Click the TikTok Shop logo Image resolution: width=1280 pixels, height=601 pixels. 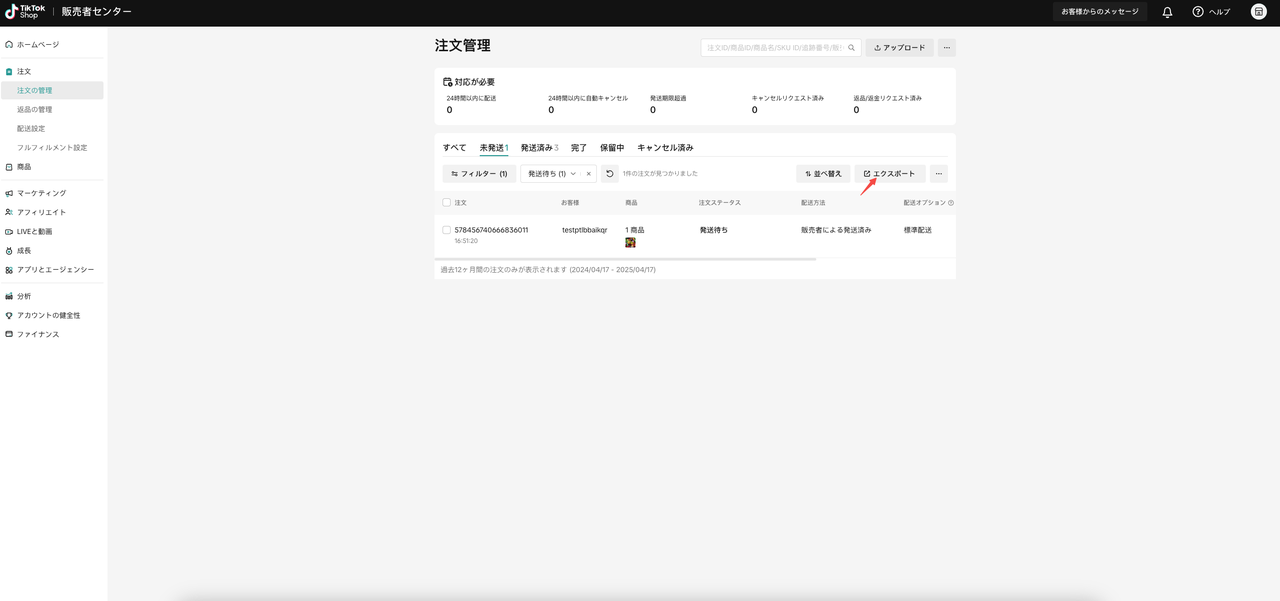[25, 11]
